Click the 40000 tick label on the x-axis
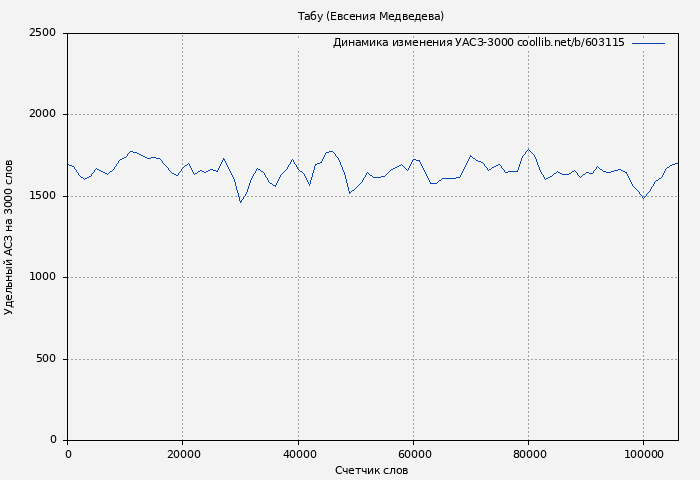Viewport: 700px width, 480px height. click(x=298, y=455)
